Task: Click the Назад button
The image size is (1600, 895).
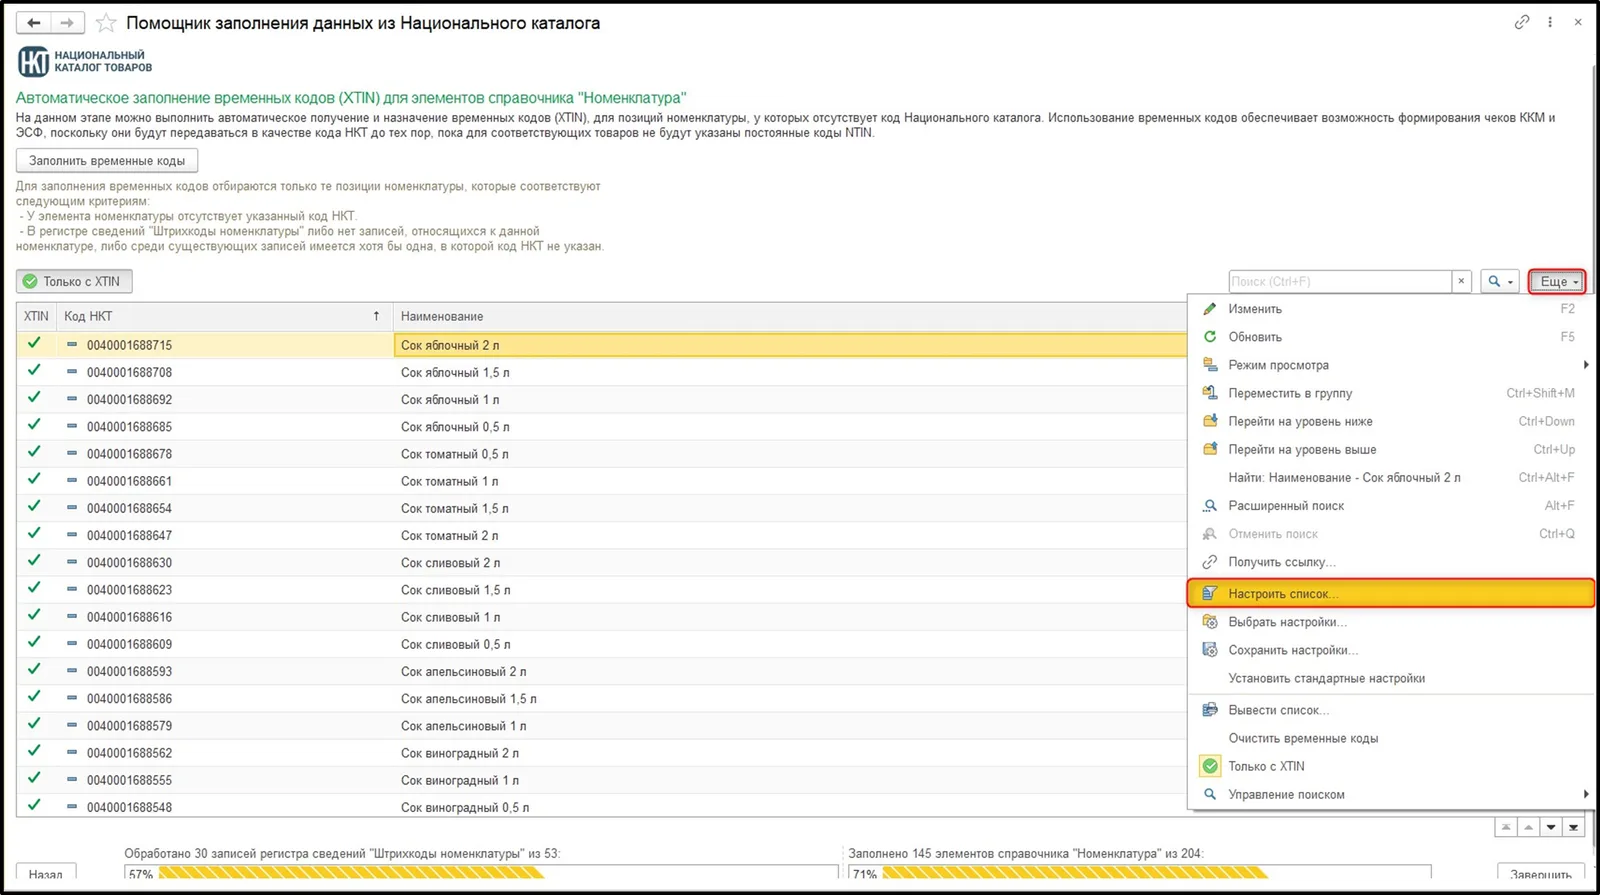Action: click(x=46, y=874)
